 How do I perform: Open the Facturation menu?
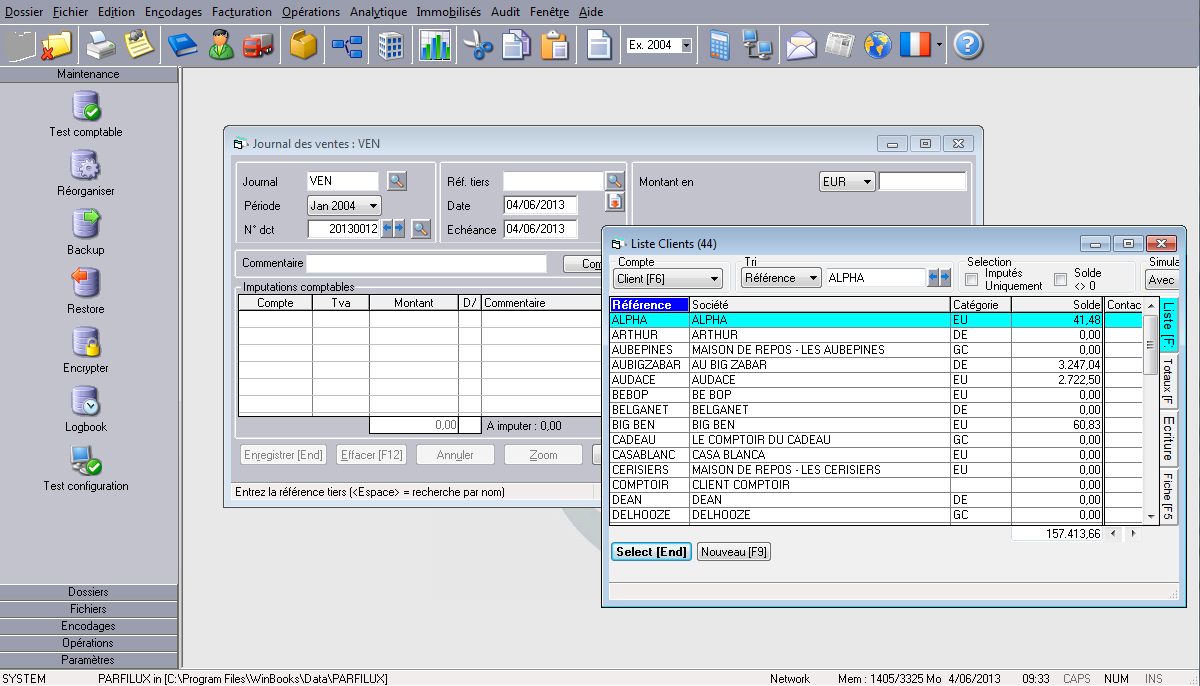[242, 12]
